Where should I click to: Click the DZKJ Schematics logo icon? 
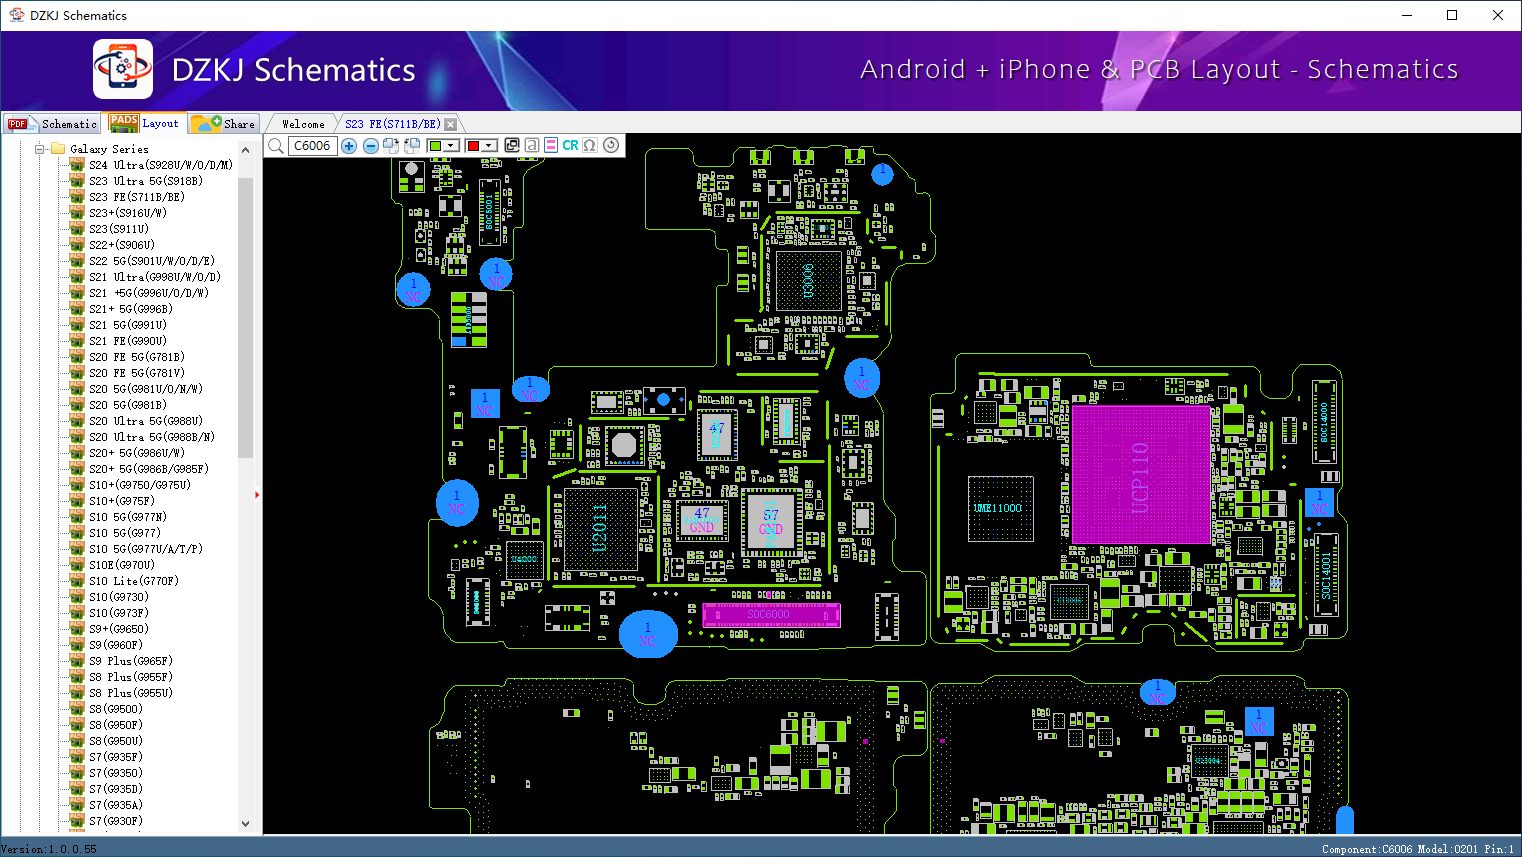pyautogui.click(x=123, y=69)
